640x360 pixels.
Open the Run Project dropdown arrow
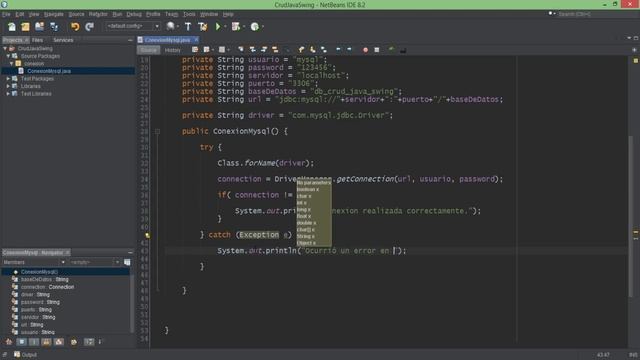pos(225,27)
